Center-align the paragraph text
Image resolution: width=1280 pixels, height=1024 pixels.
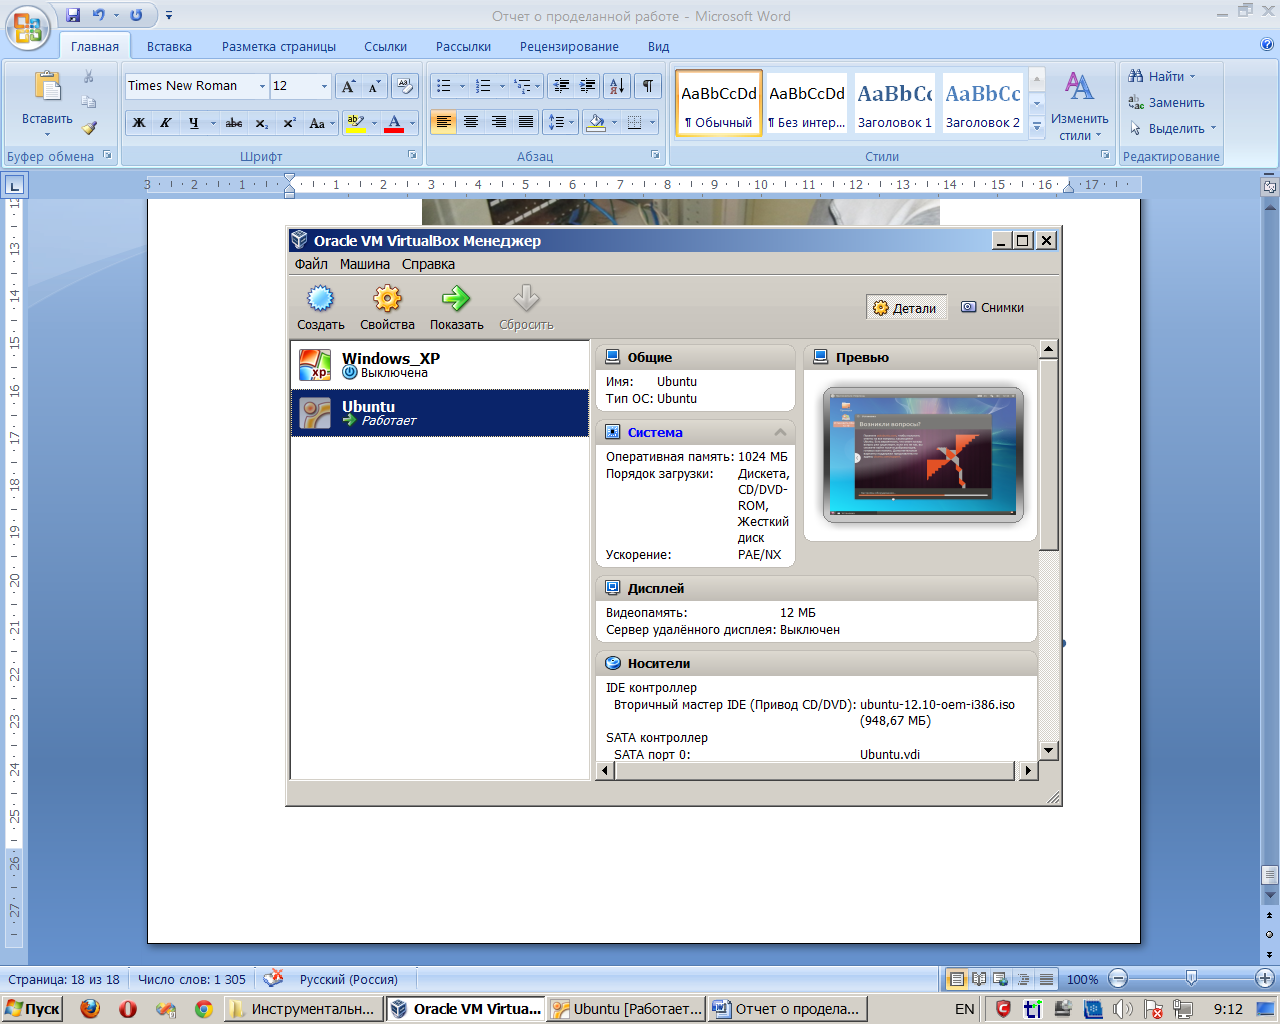(x=471, y=122)
